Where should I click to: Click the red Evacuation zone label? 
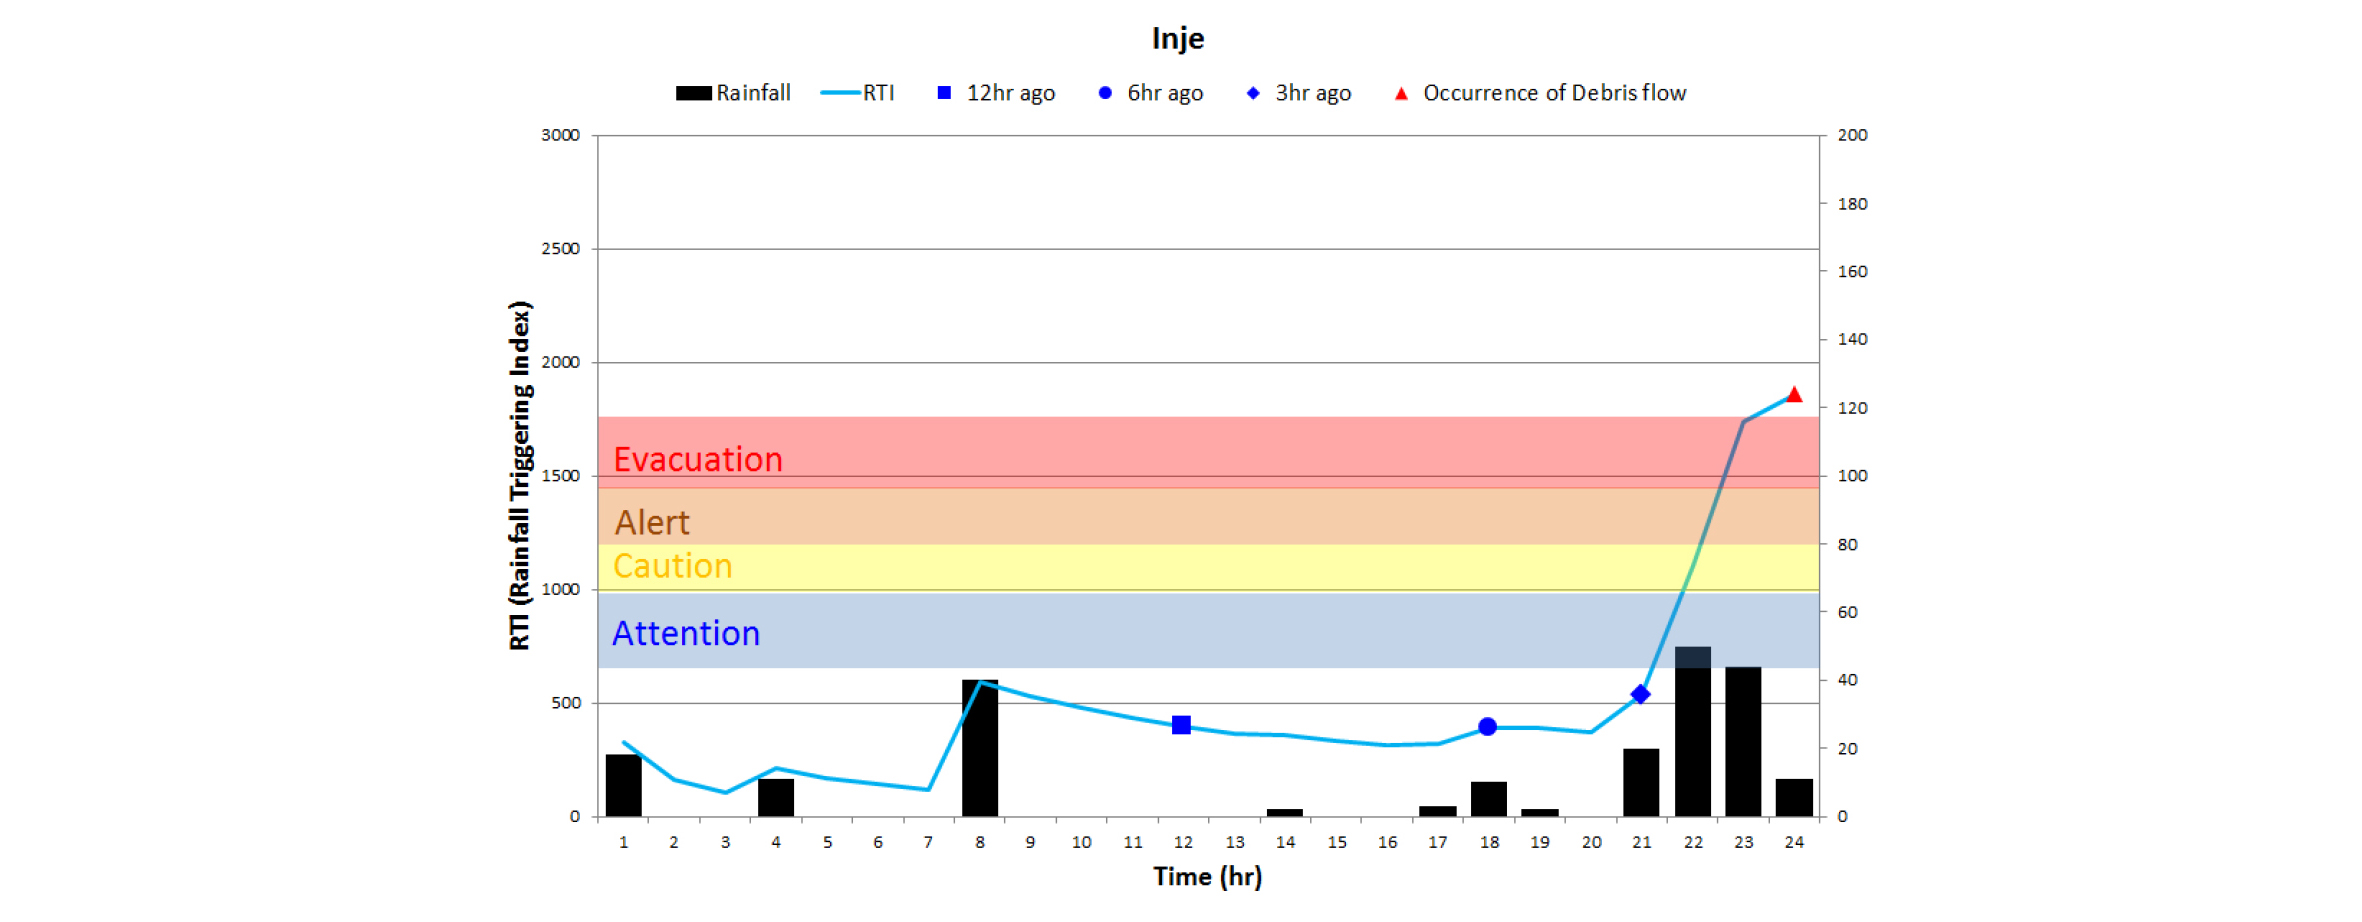click(x=697, y=460)
